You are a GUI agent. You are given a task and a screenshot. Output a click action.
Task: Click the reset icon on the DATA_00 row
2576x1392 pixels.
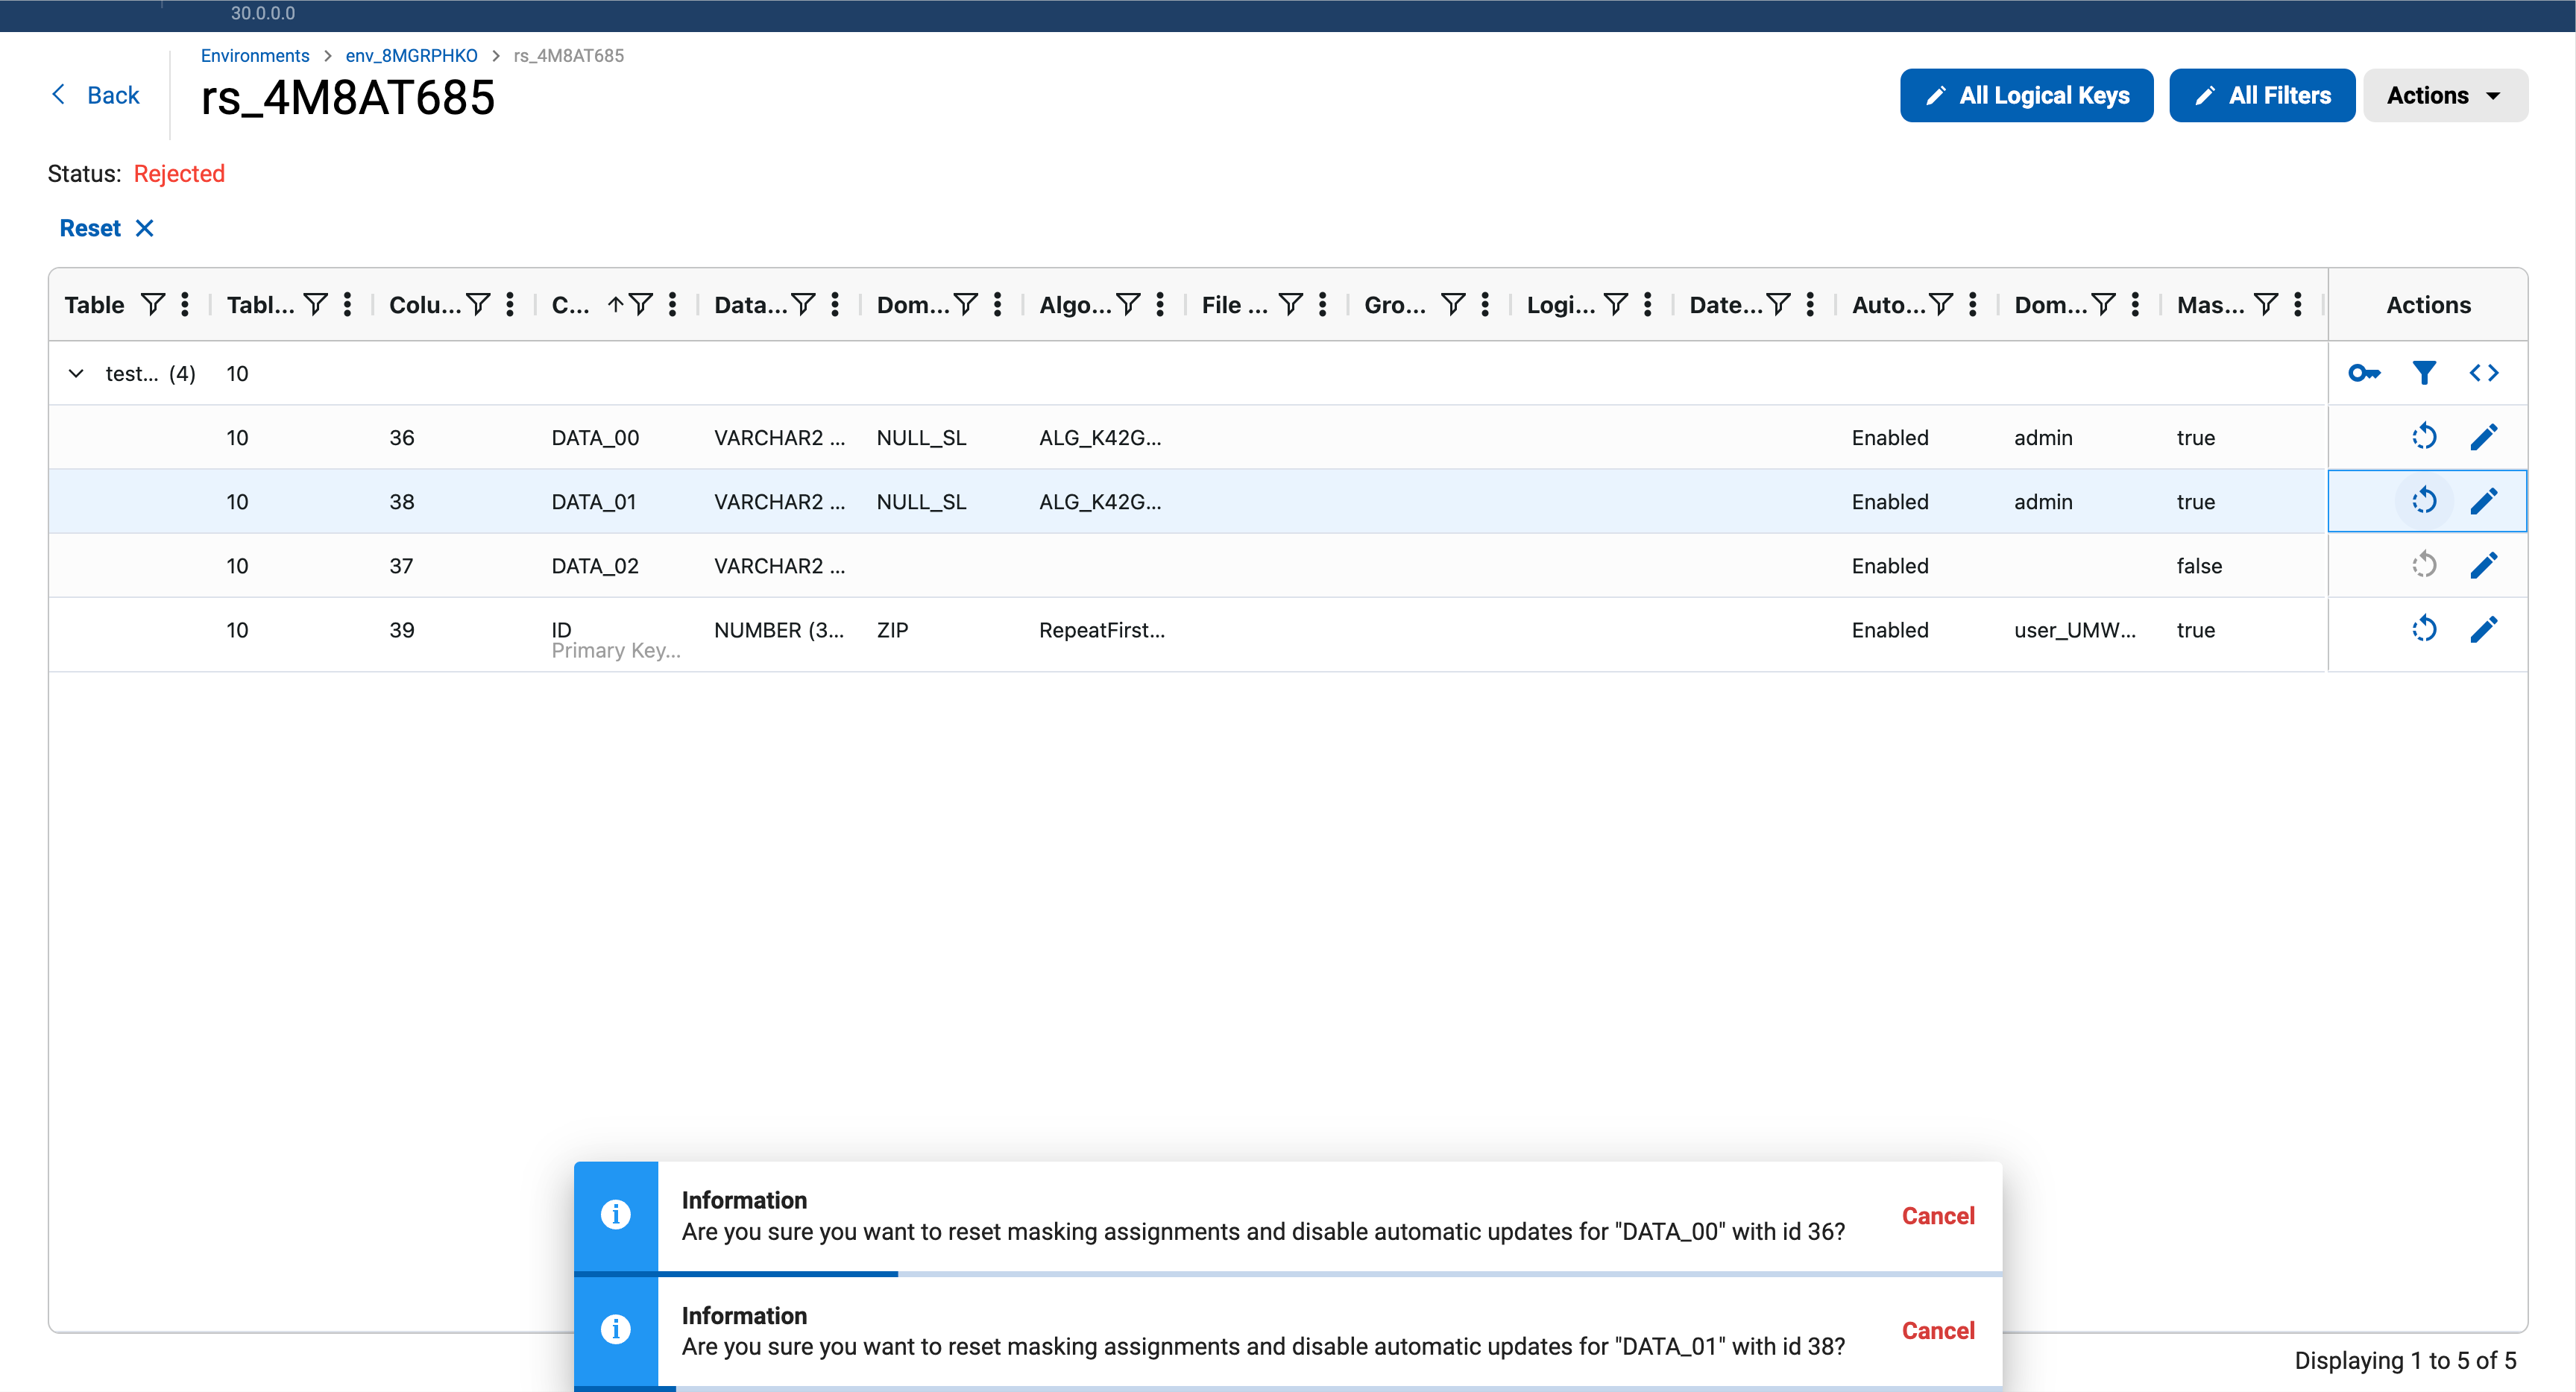(2425, 437)
